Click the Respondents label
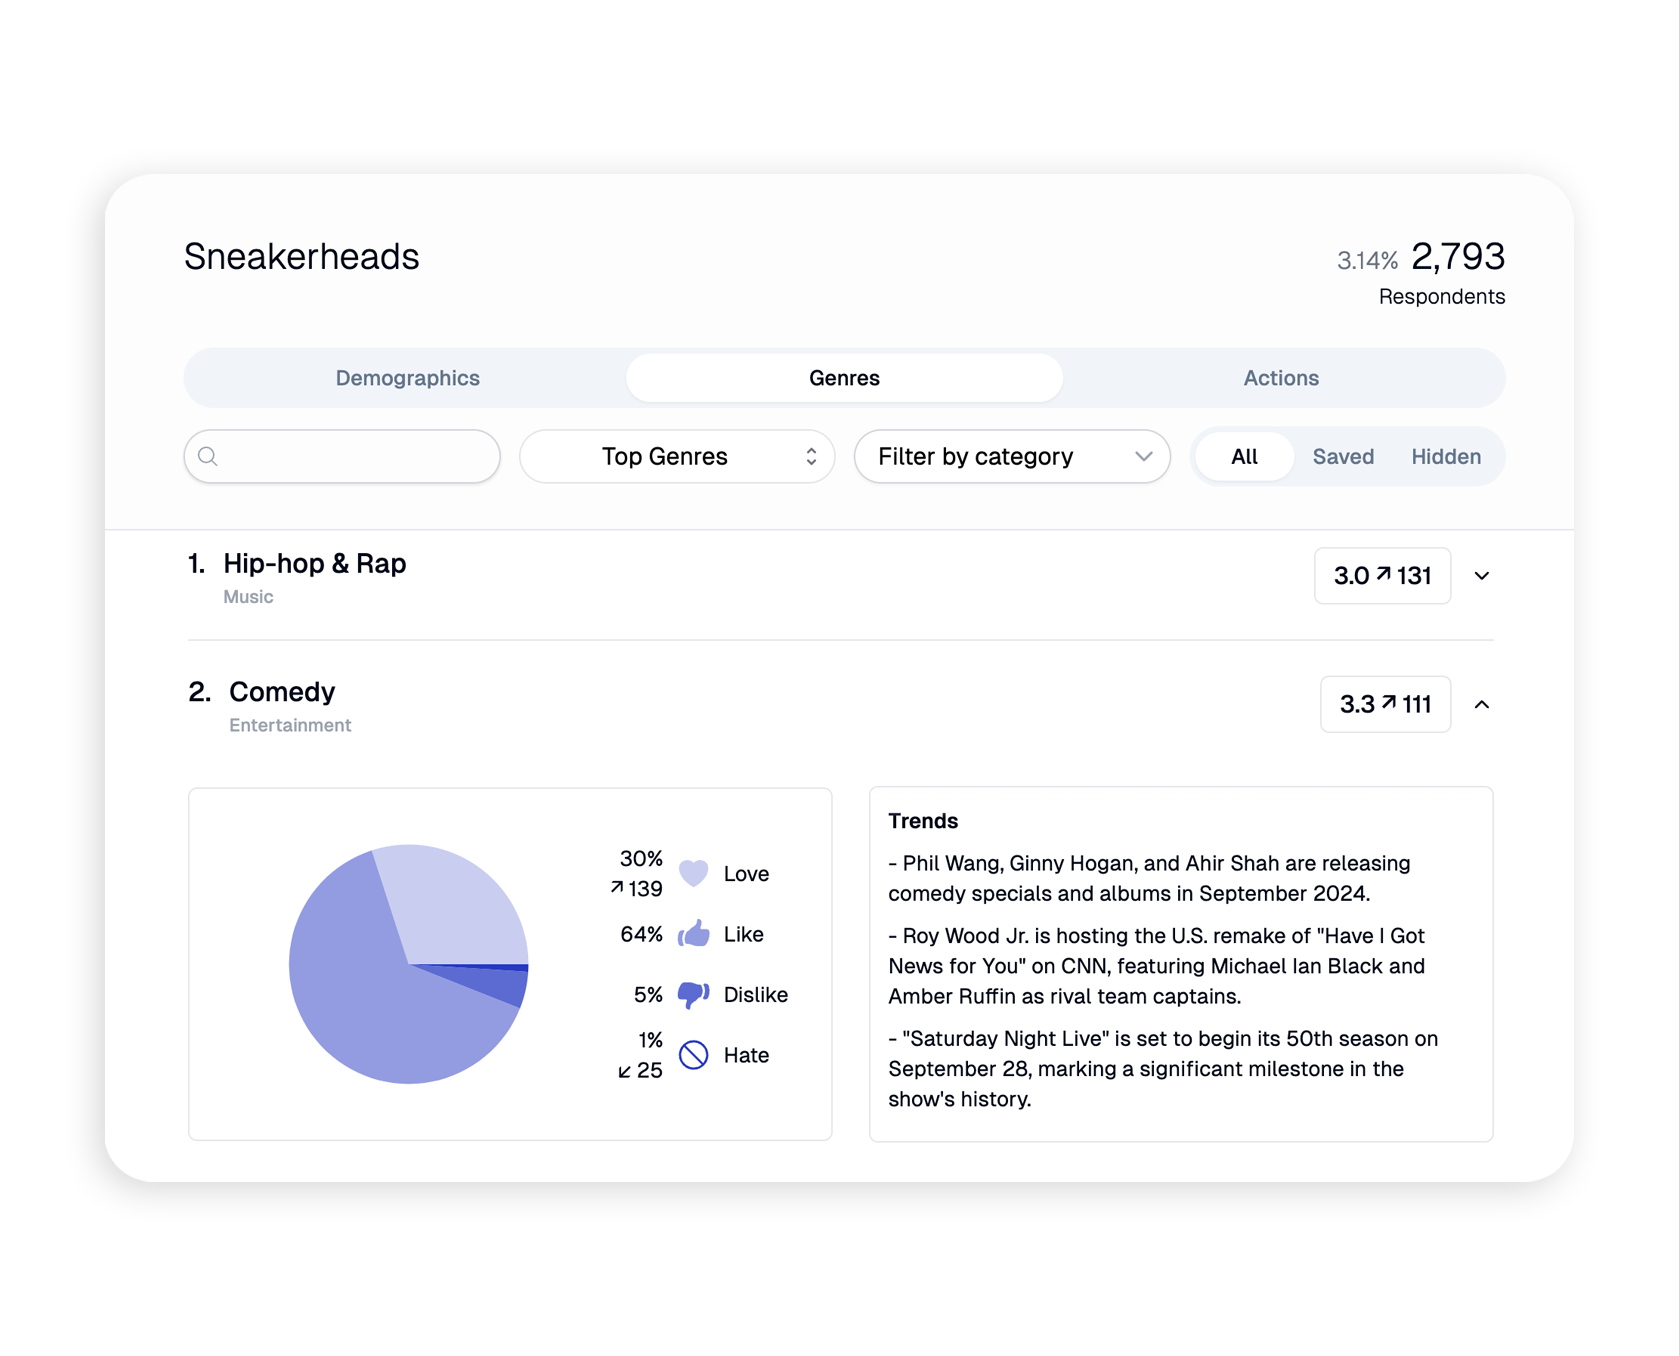The height and width of the screenshot is (1356, 1679). [x=1441, y=297]
